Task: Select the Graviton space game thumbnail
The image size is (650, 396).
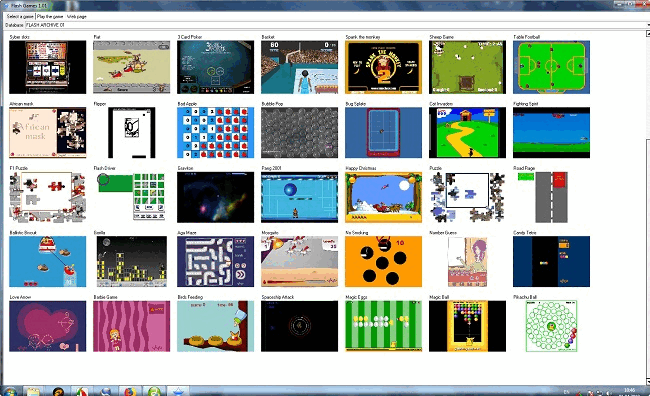Action: (216, 197)
